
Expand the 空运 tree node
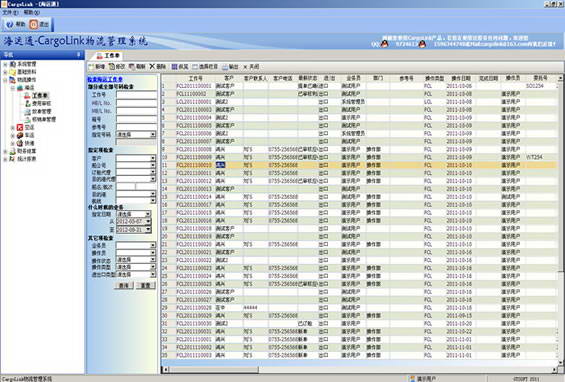(x=13, y=128)
